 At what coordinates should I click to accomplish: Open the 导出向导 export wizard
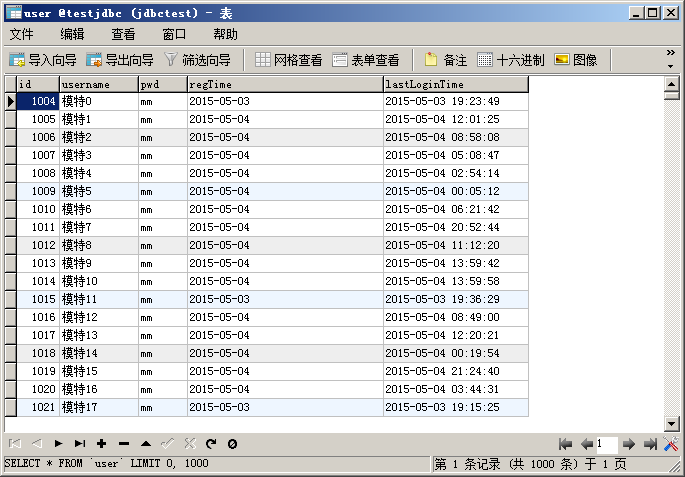point(119,60)
